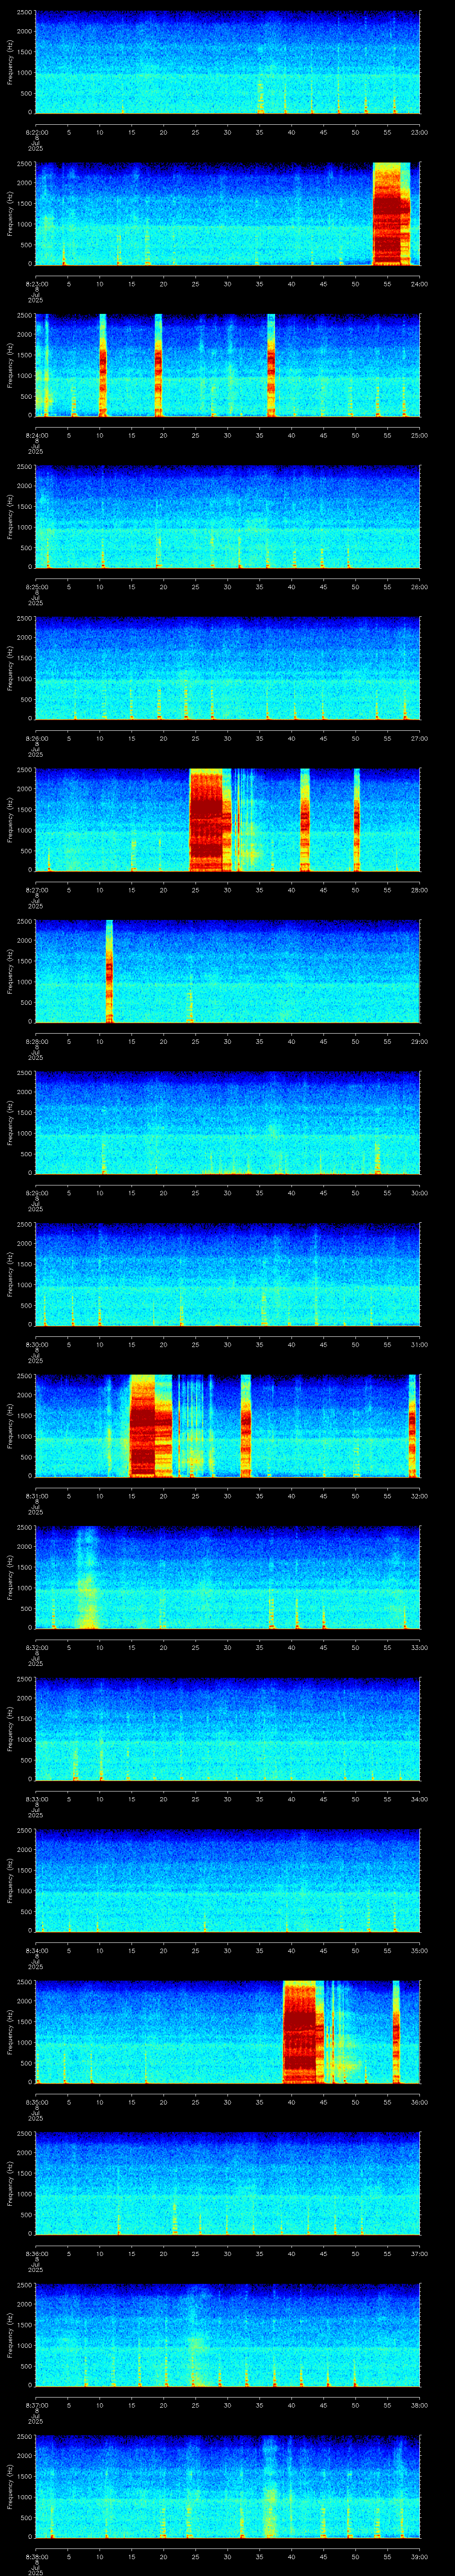Click the spectrogram panel starting at 8:22:00
Viewport: 455px width, 2576px height.
pyautogui.click(x=227, y=62)
